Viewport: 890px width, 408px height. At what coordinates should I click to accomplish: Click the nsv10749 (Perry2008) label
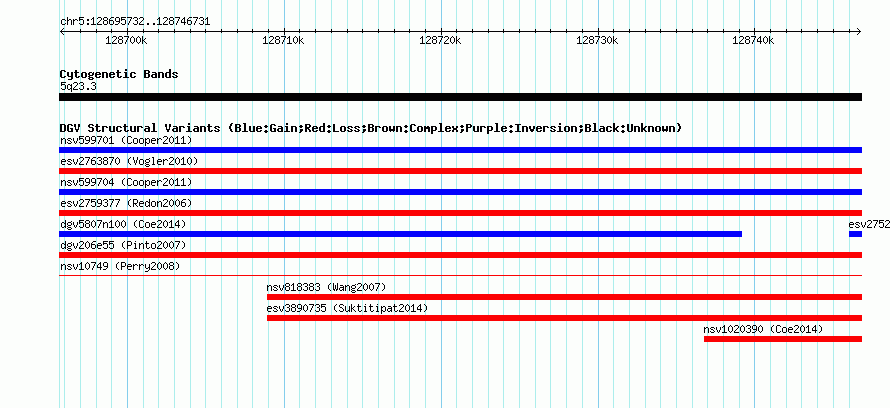pyautogui.click(x=120, y=266)
